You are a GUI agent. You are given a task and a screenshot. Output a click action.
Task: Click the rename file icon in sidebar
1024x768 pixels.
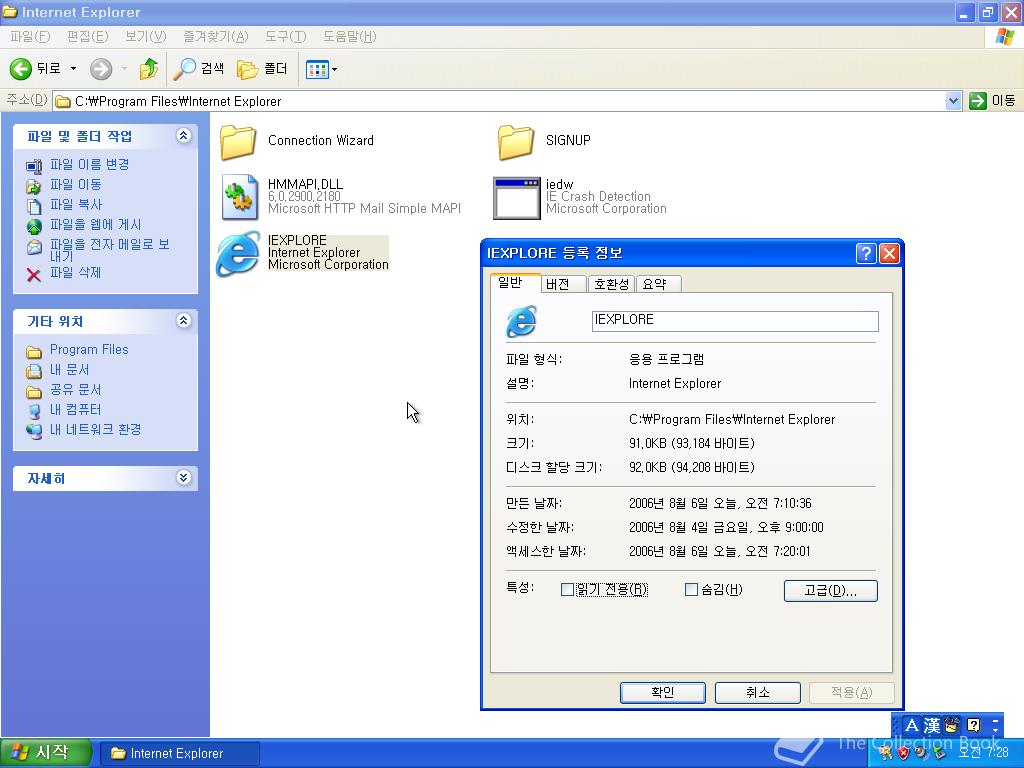pyautogui.click(x=34, y=167)
